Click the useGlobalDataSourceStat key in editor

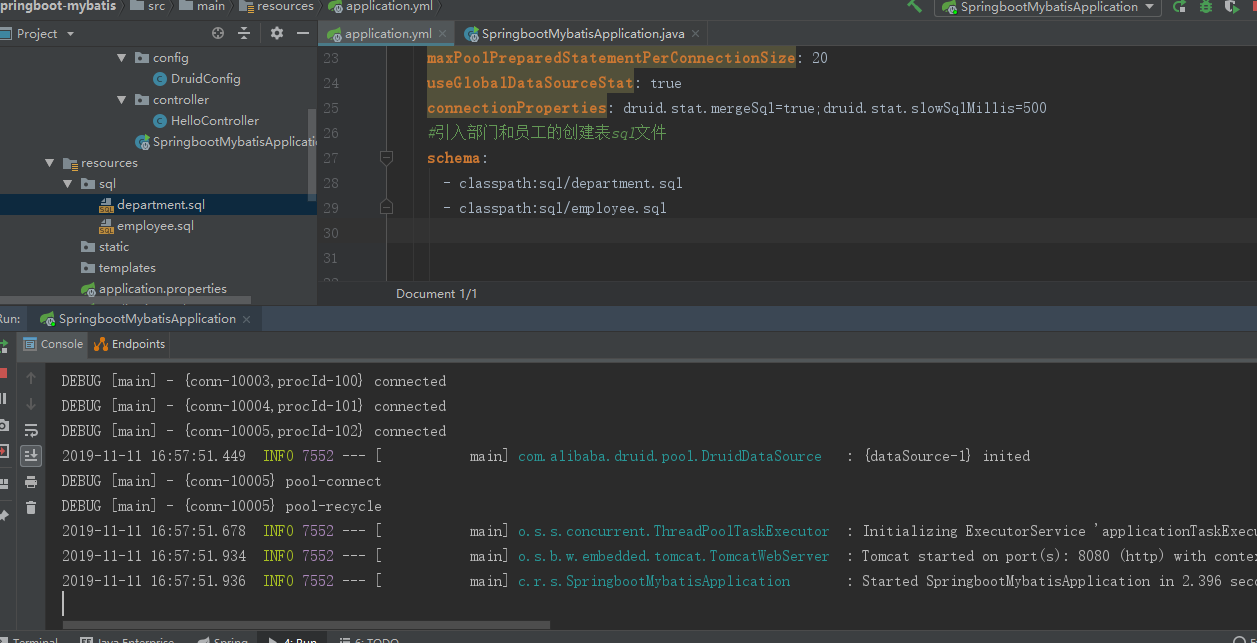coord(530,83)
